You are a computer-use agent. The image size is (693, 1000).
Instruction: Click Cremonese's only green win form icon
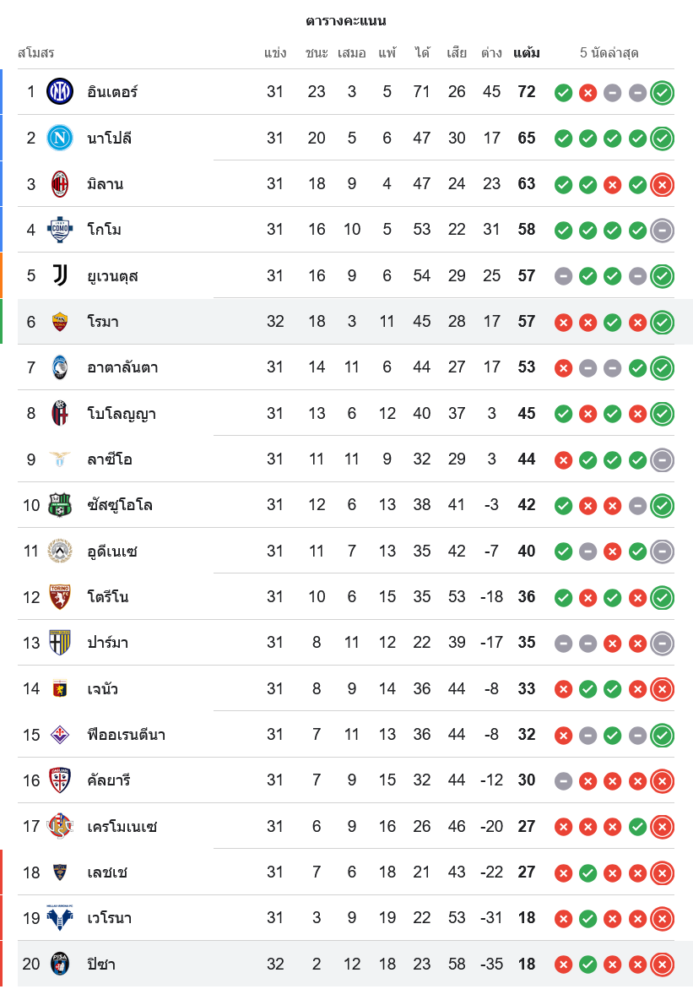pos(637,827)
